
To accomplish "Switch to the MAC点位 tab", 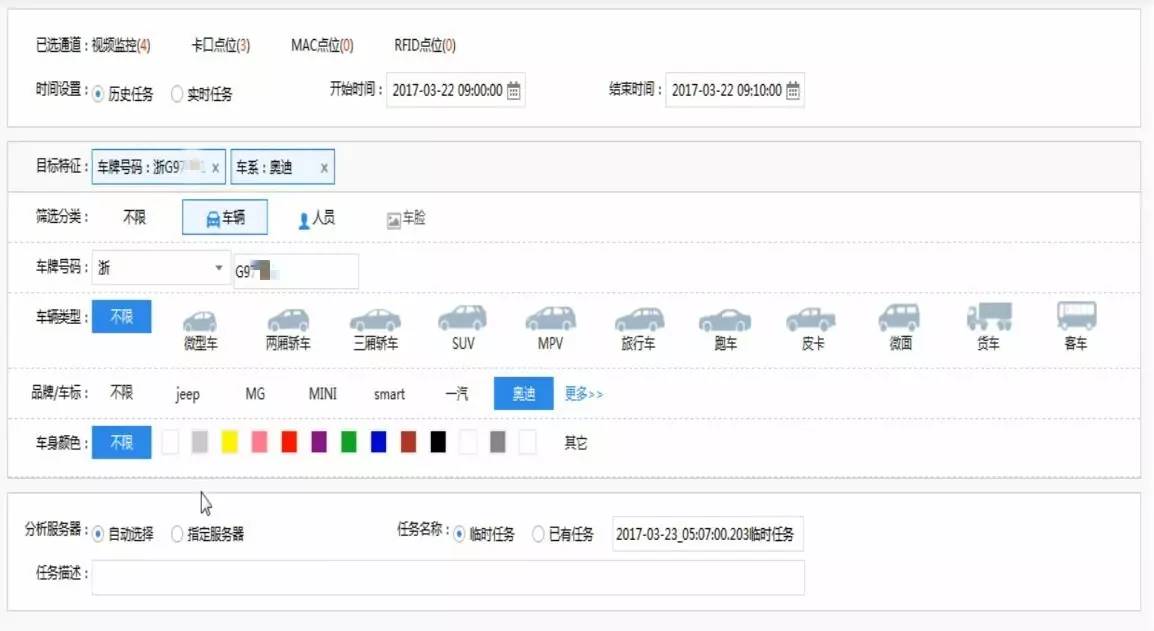I will tap(322, 45).
